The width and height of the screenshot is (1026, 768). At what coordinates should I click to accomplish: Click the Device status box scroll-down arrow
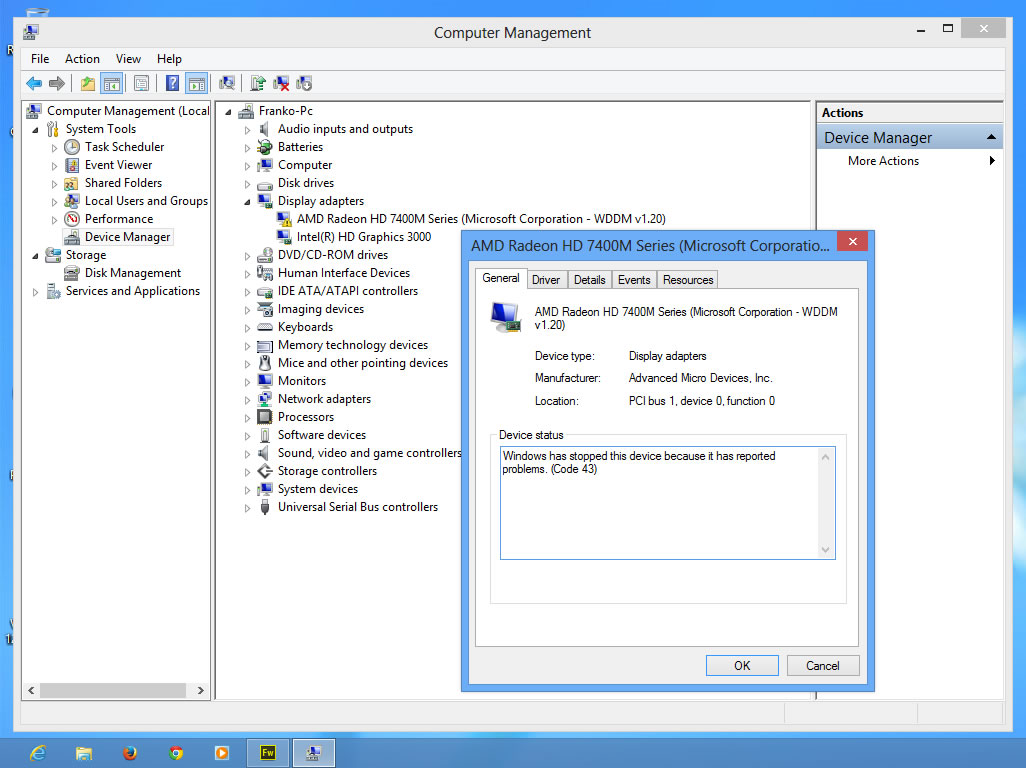click(x=825, y=550)
